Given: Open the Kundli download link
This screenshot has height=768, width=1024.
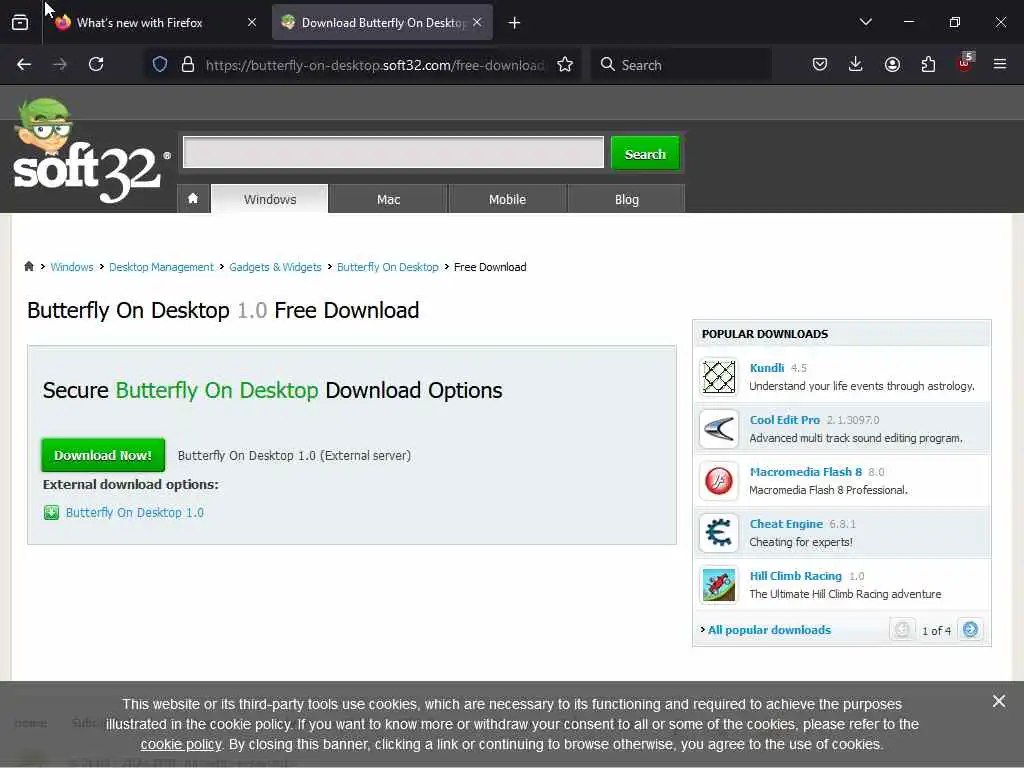Looking at the screenshot, I should point(767,368).
